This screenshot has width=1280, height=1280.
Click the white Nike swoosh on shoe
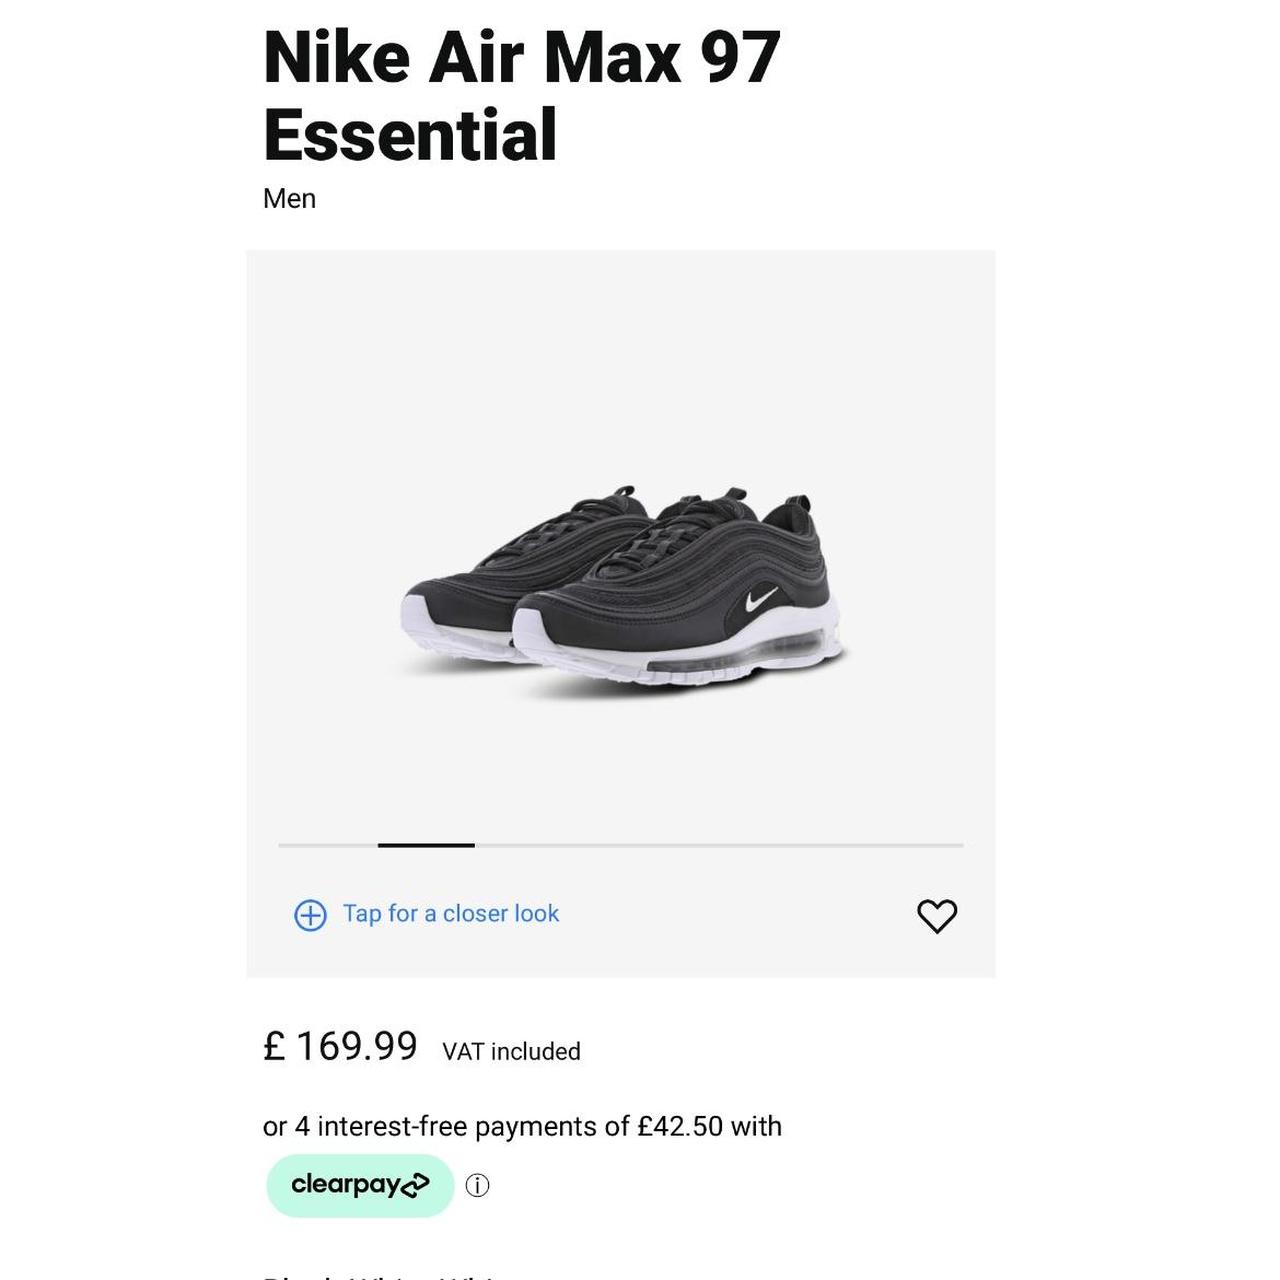click(x=762, y=598)
